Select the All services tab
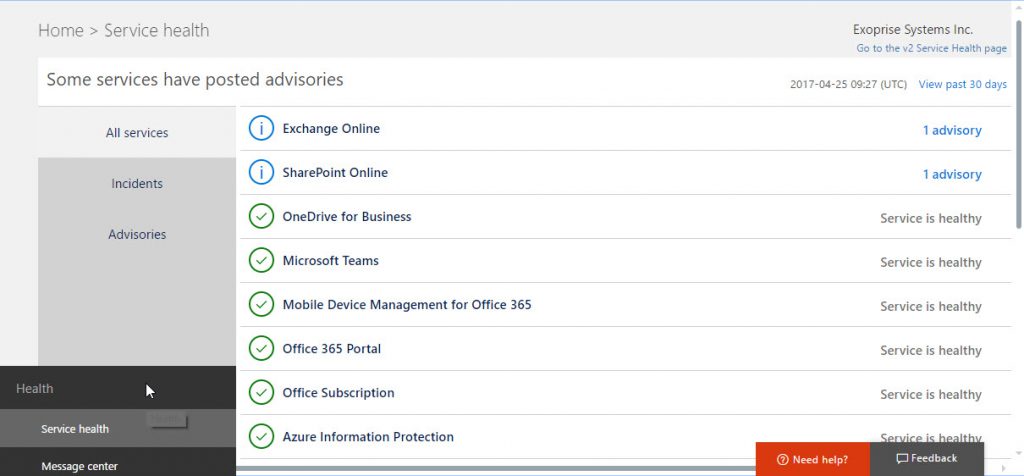The height and width of the screenshot is (476, 1024). 137,133
